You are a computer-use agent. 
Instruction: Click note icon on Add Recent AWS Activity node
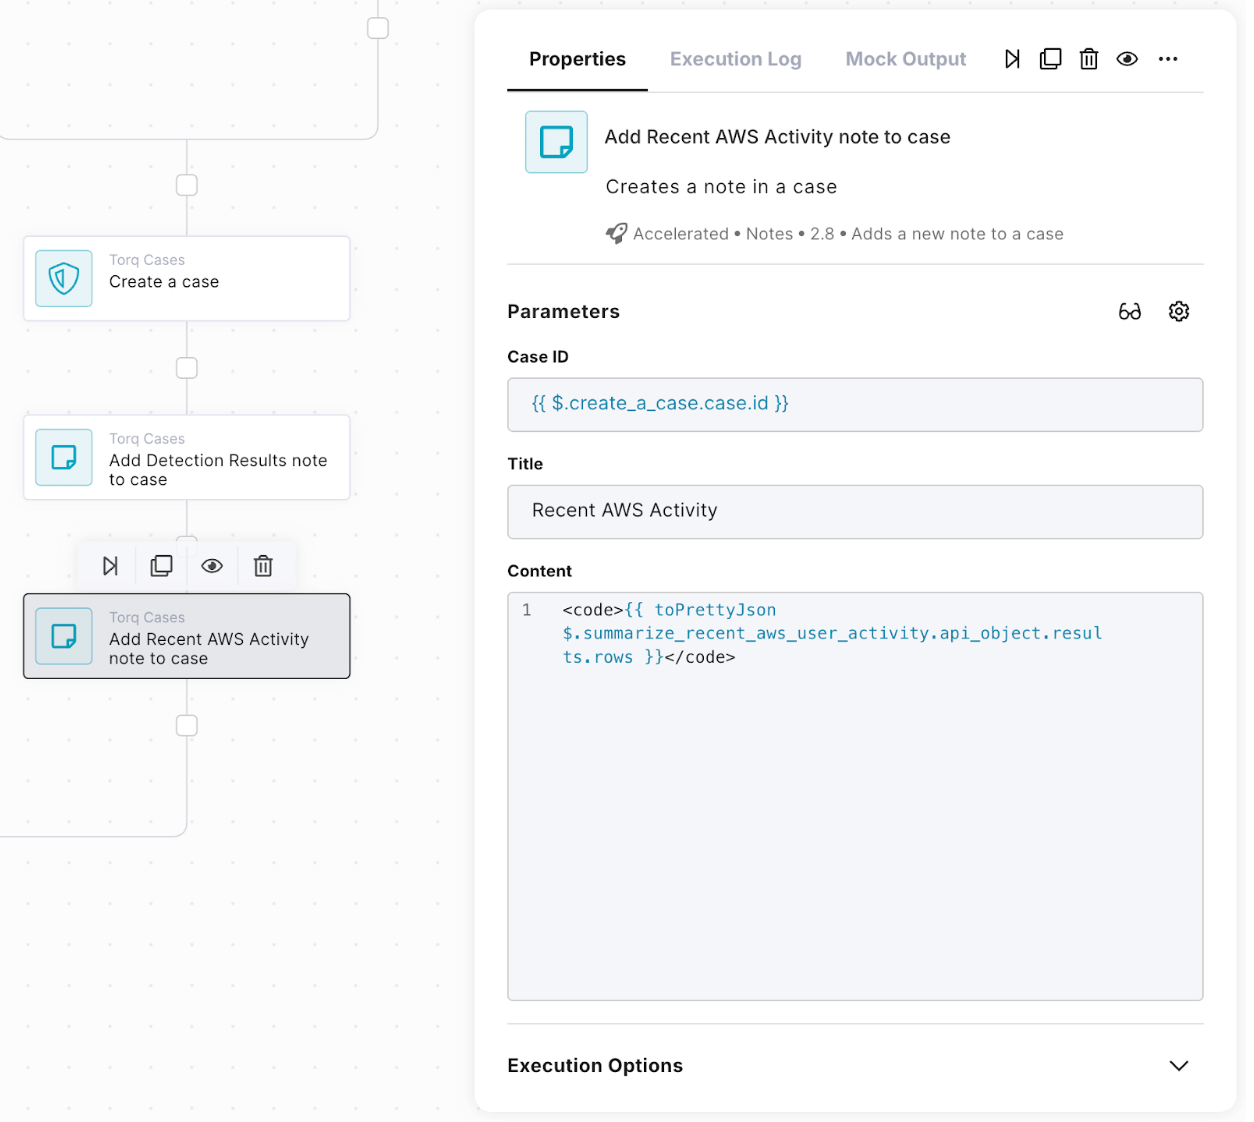(64, 636)
